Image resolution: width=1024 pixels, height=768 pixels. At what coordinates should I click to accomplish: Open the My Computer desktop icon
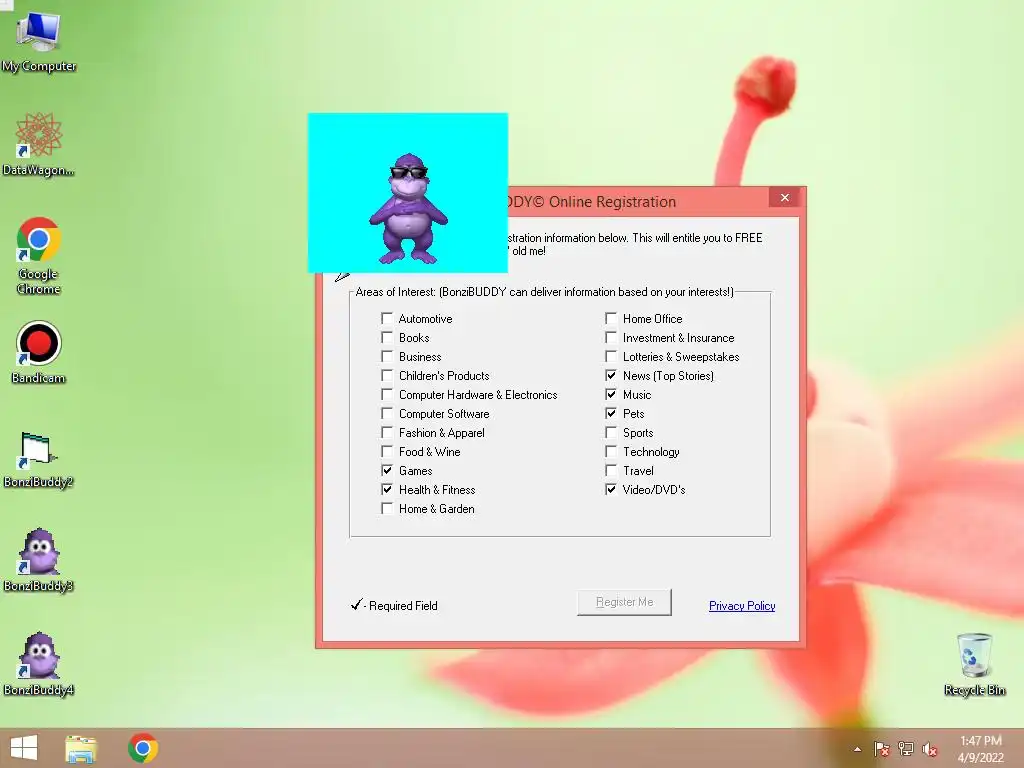(x=39, y=40)
